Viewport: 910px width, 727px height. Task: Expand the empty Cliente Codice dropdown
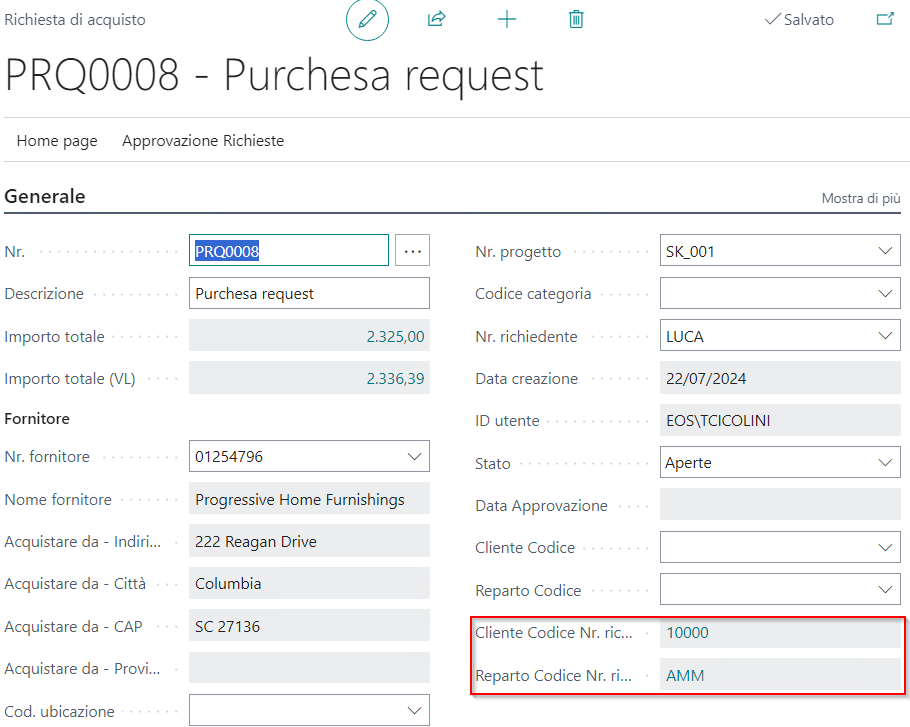point(884,547)
